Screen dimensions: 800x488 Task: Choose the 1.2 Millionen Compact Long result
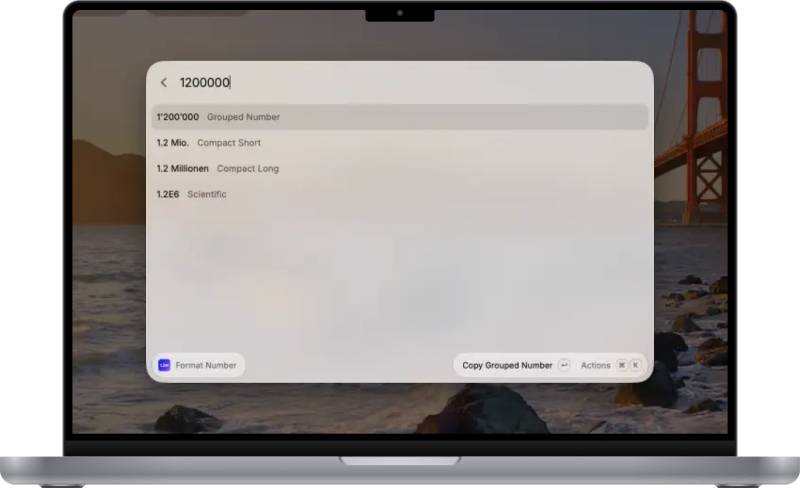(x=399, y=168)
